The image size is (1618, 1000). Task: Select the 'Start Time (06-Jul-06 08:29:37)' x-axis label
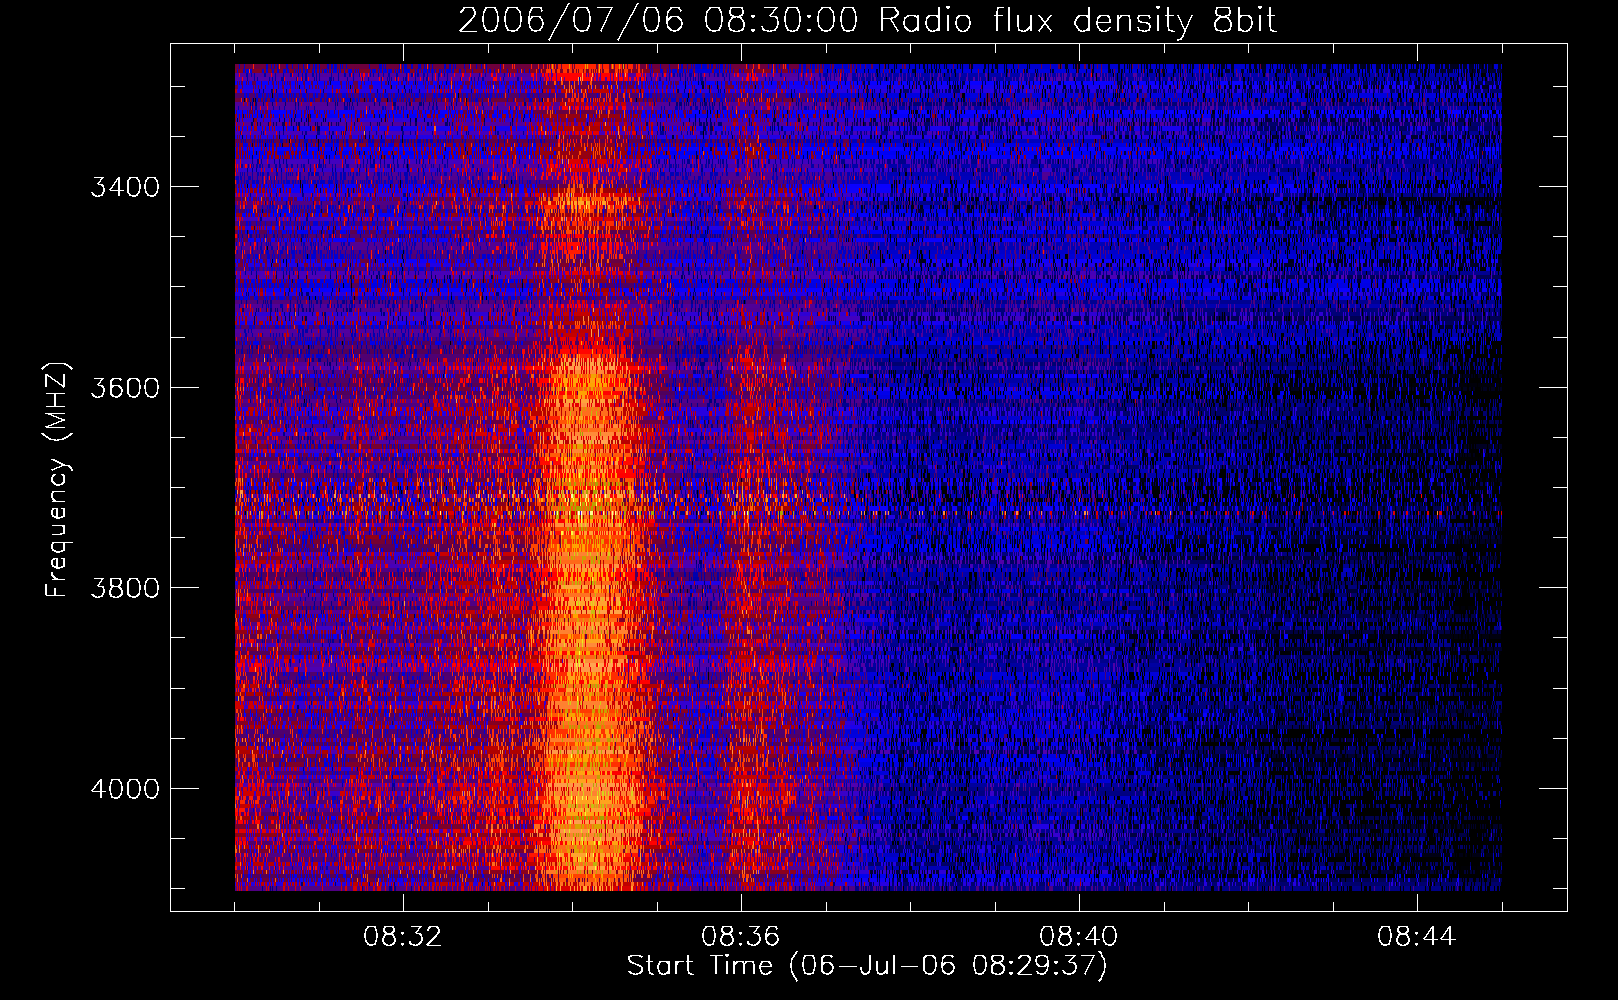(x=867, y=966)
